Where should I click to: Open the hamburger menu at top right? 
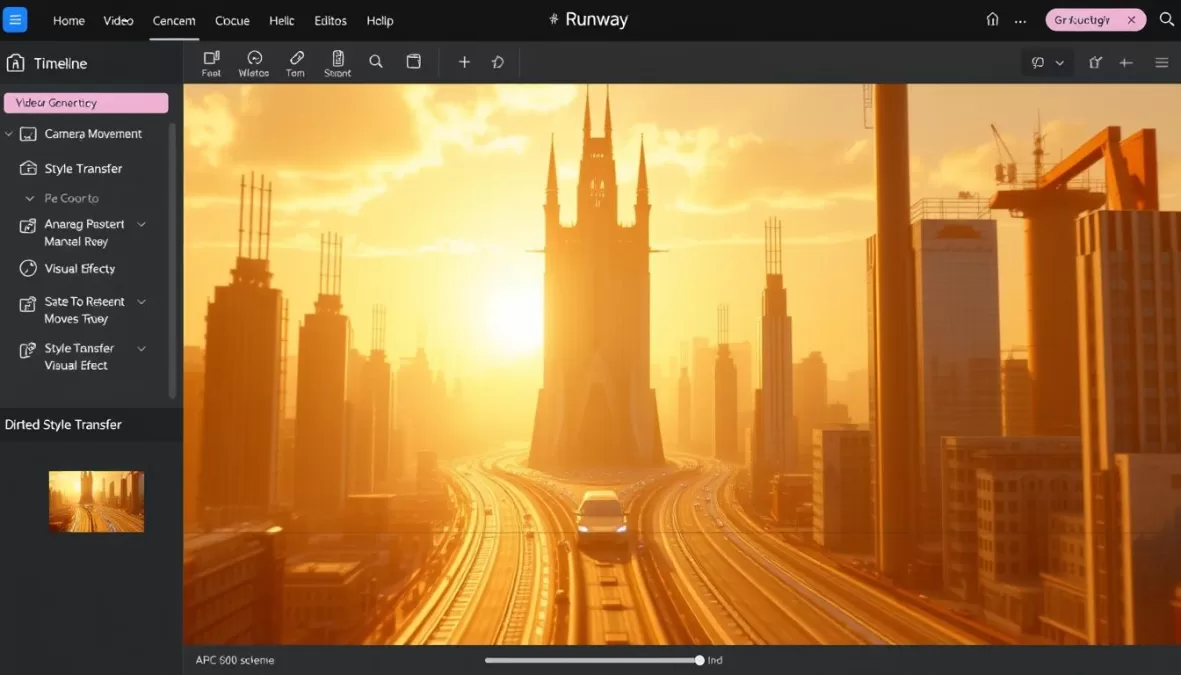pyautogui.click(x=1161, y=62)
